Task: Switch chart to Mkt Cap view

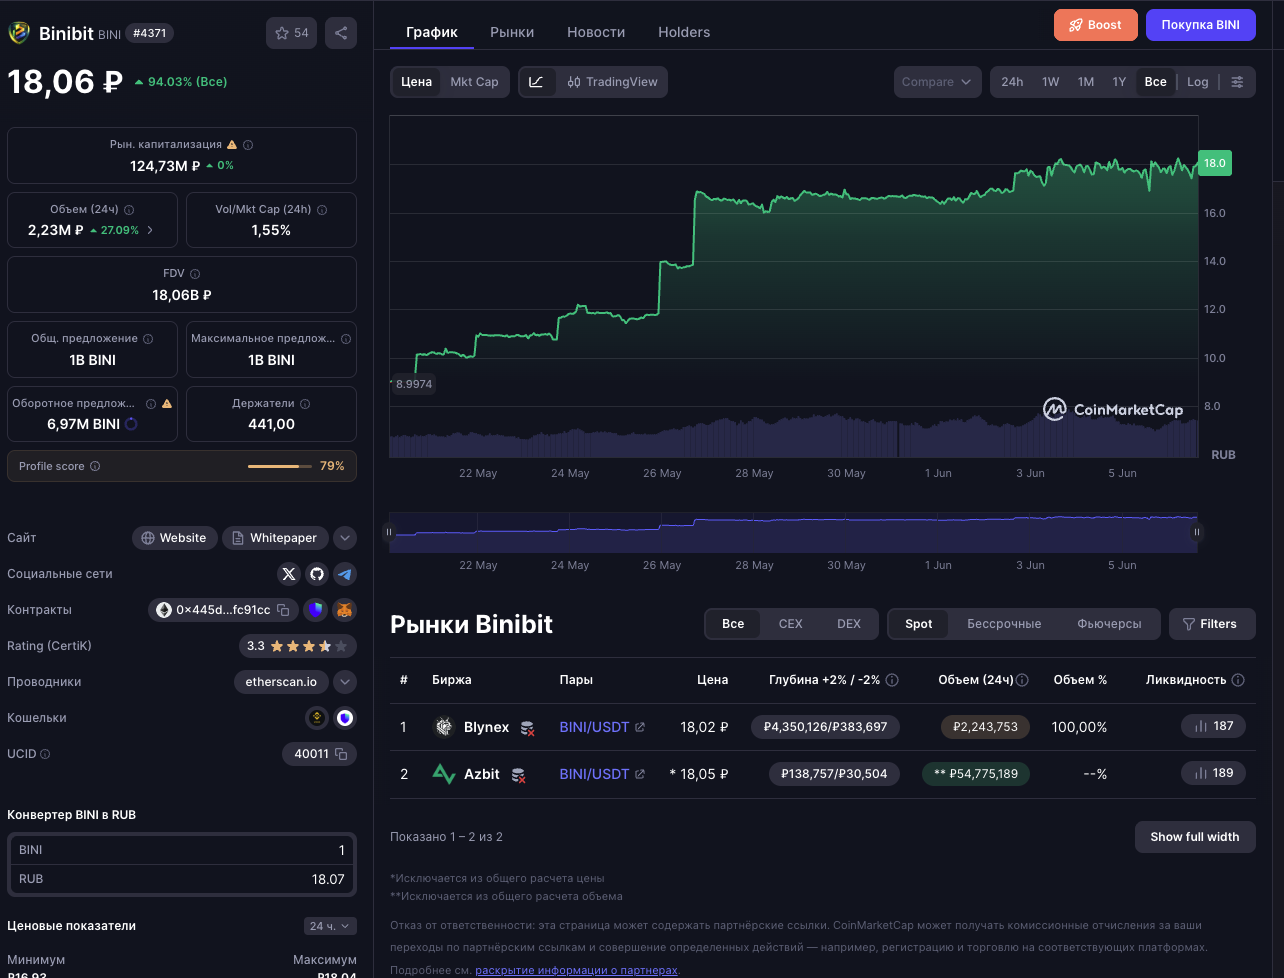Action: point(474,82)
